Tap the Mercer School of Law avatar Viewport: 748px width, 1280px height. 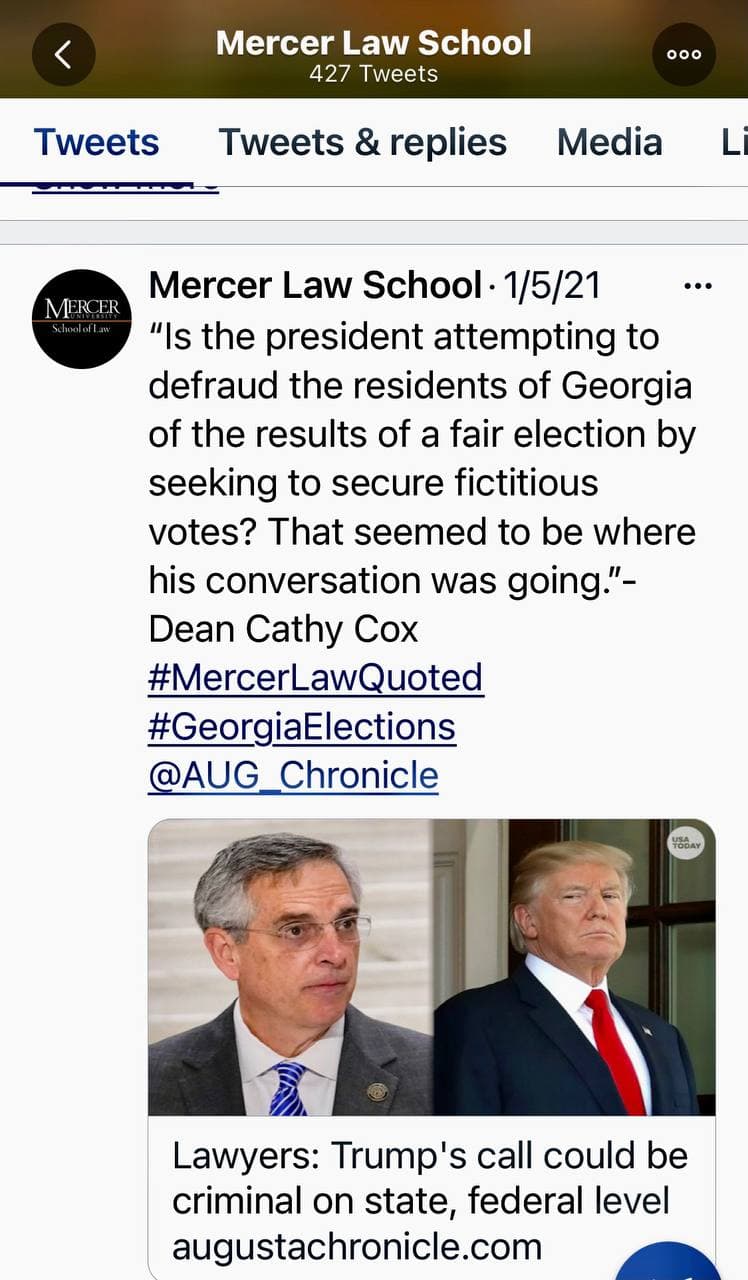[82, 319]
